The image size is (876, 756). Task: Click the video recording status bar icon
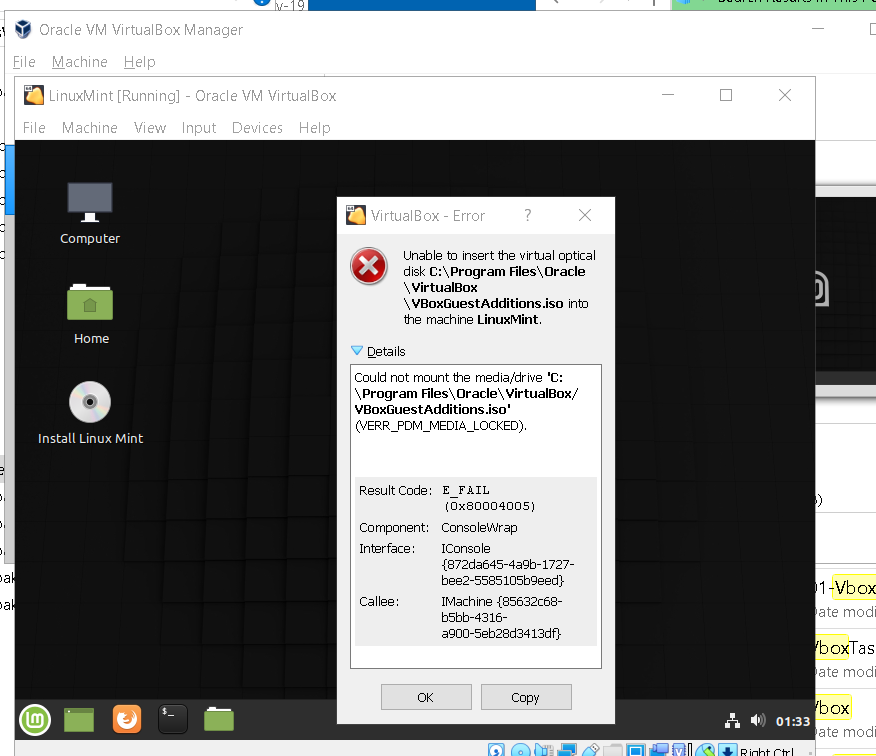[659, 750]
